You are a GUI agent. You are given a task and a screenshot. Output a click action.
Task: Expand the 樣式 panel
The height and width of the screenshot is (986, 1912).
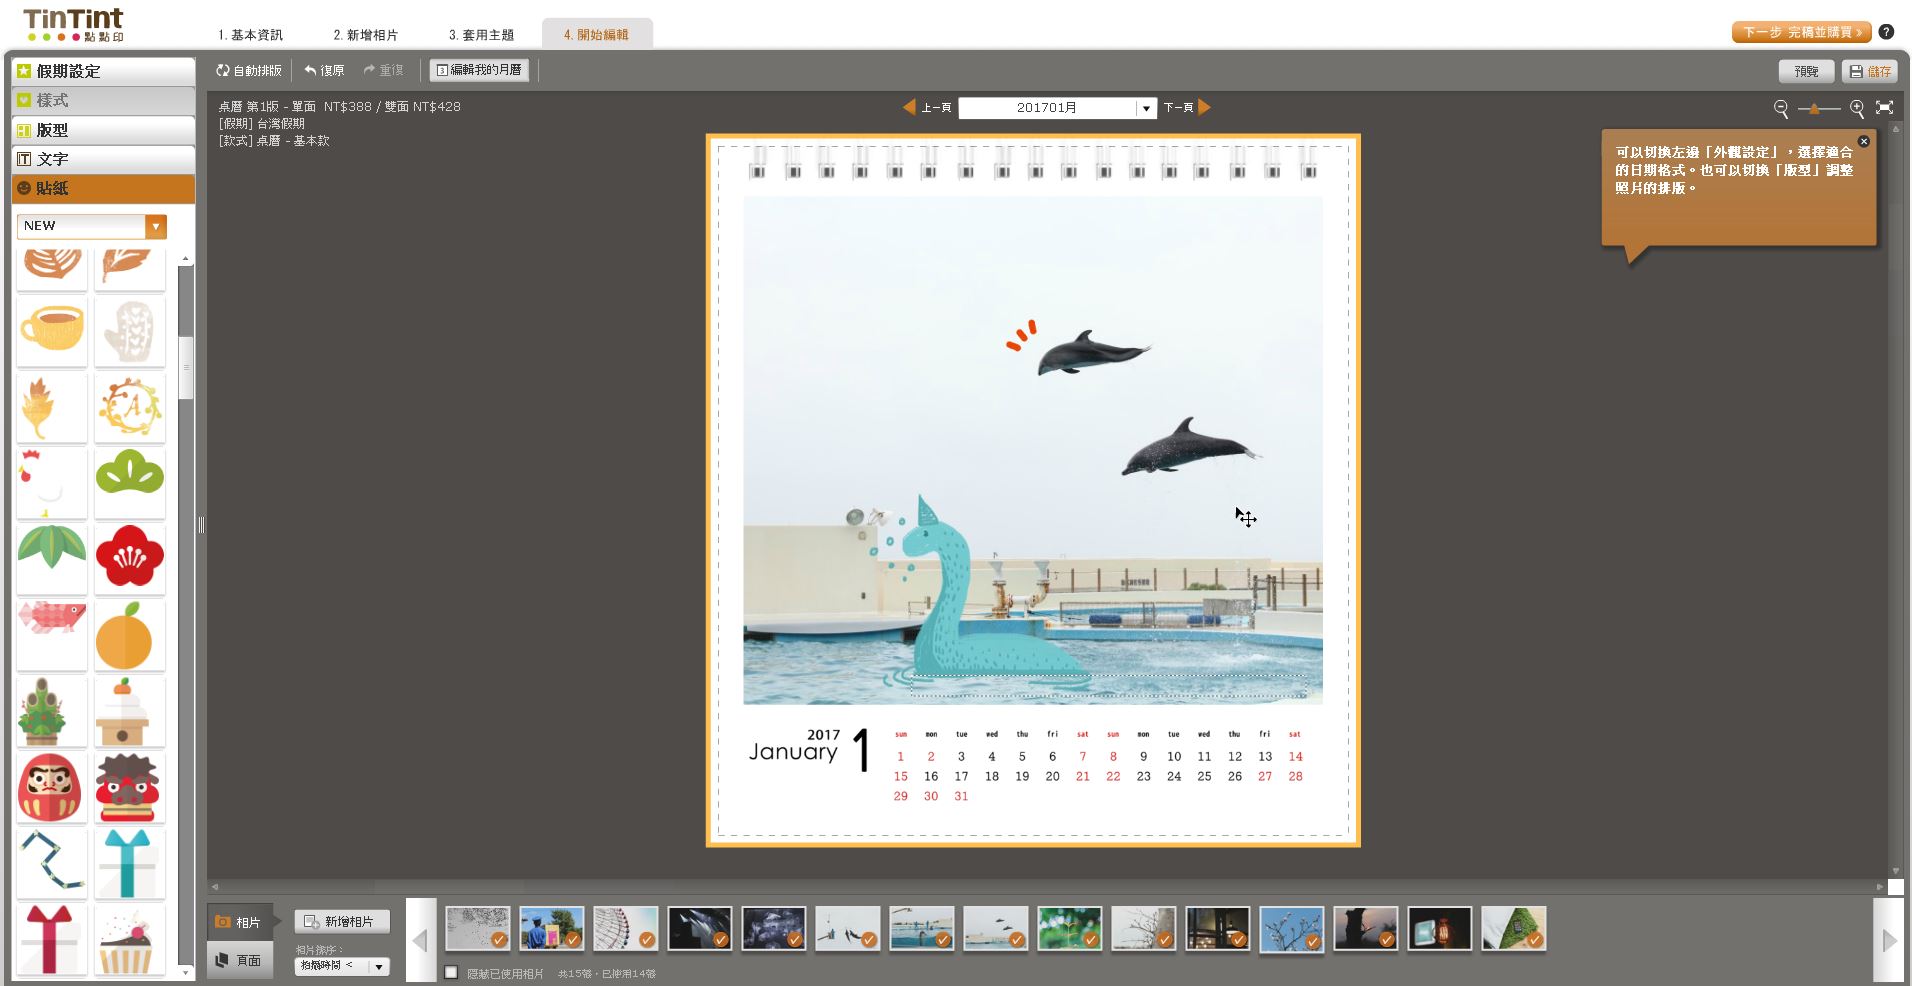pos(103,100)
